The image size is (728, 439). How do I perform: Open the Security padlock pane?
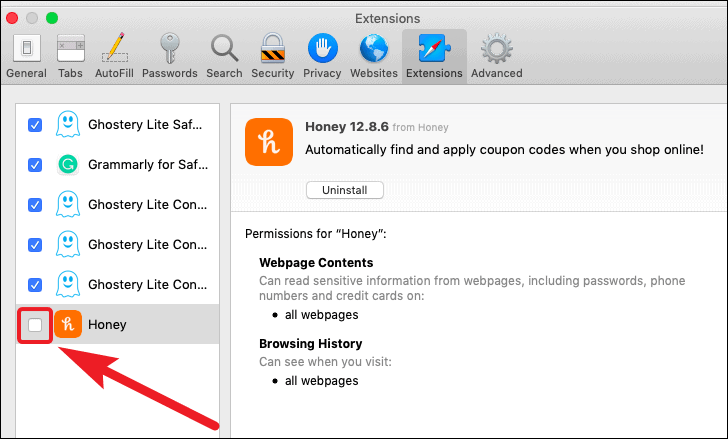click(273, 56)
